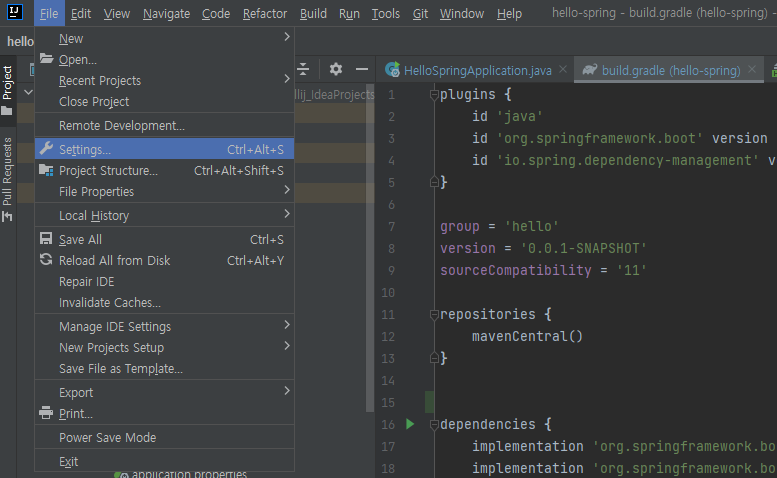This screenshot has height=478, width=777.
Task: Click the Project panel vertical scrollbar
Action: (x=370, y=248)
